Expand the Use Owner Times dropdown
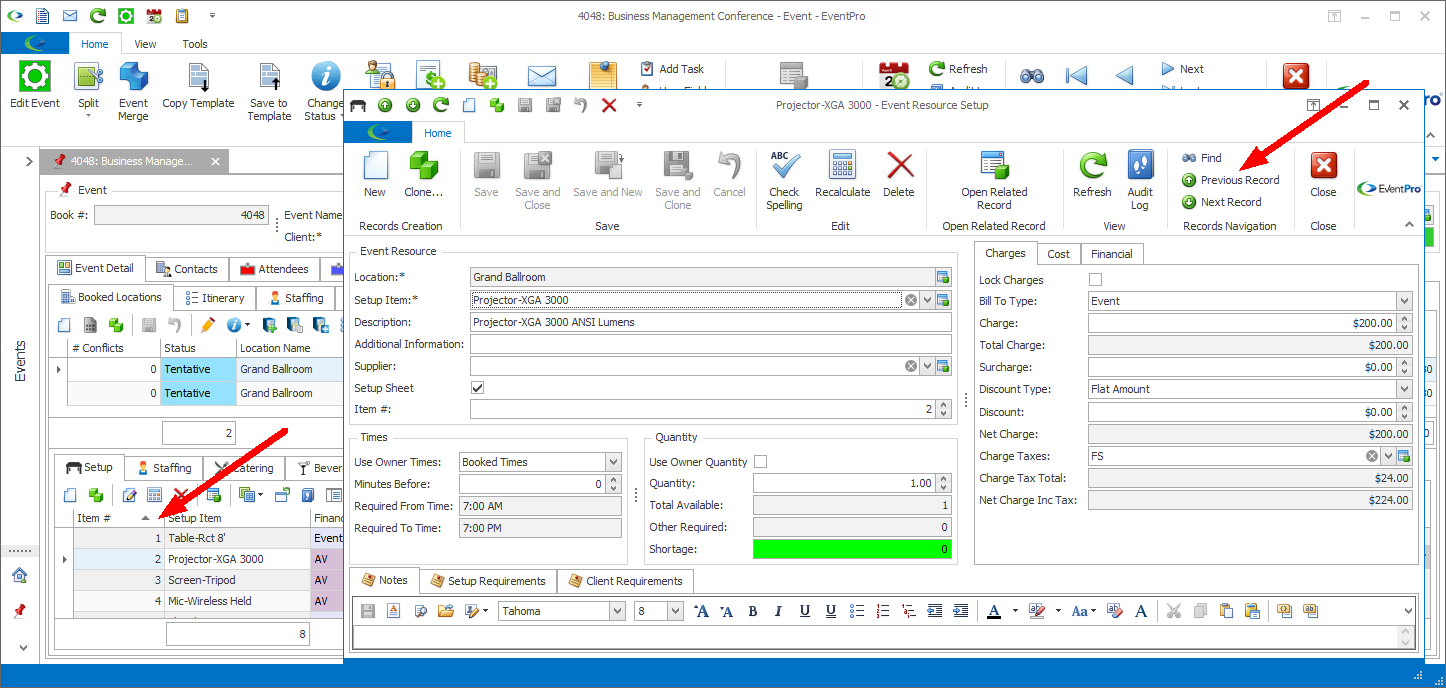The height and width of the screenshot is (688, 1446). coord(613,462)
